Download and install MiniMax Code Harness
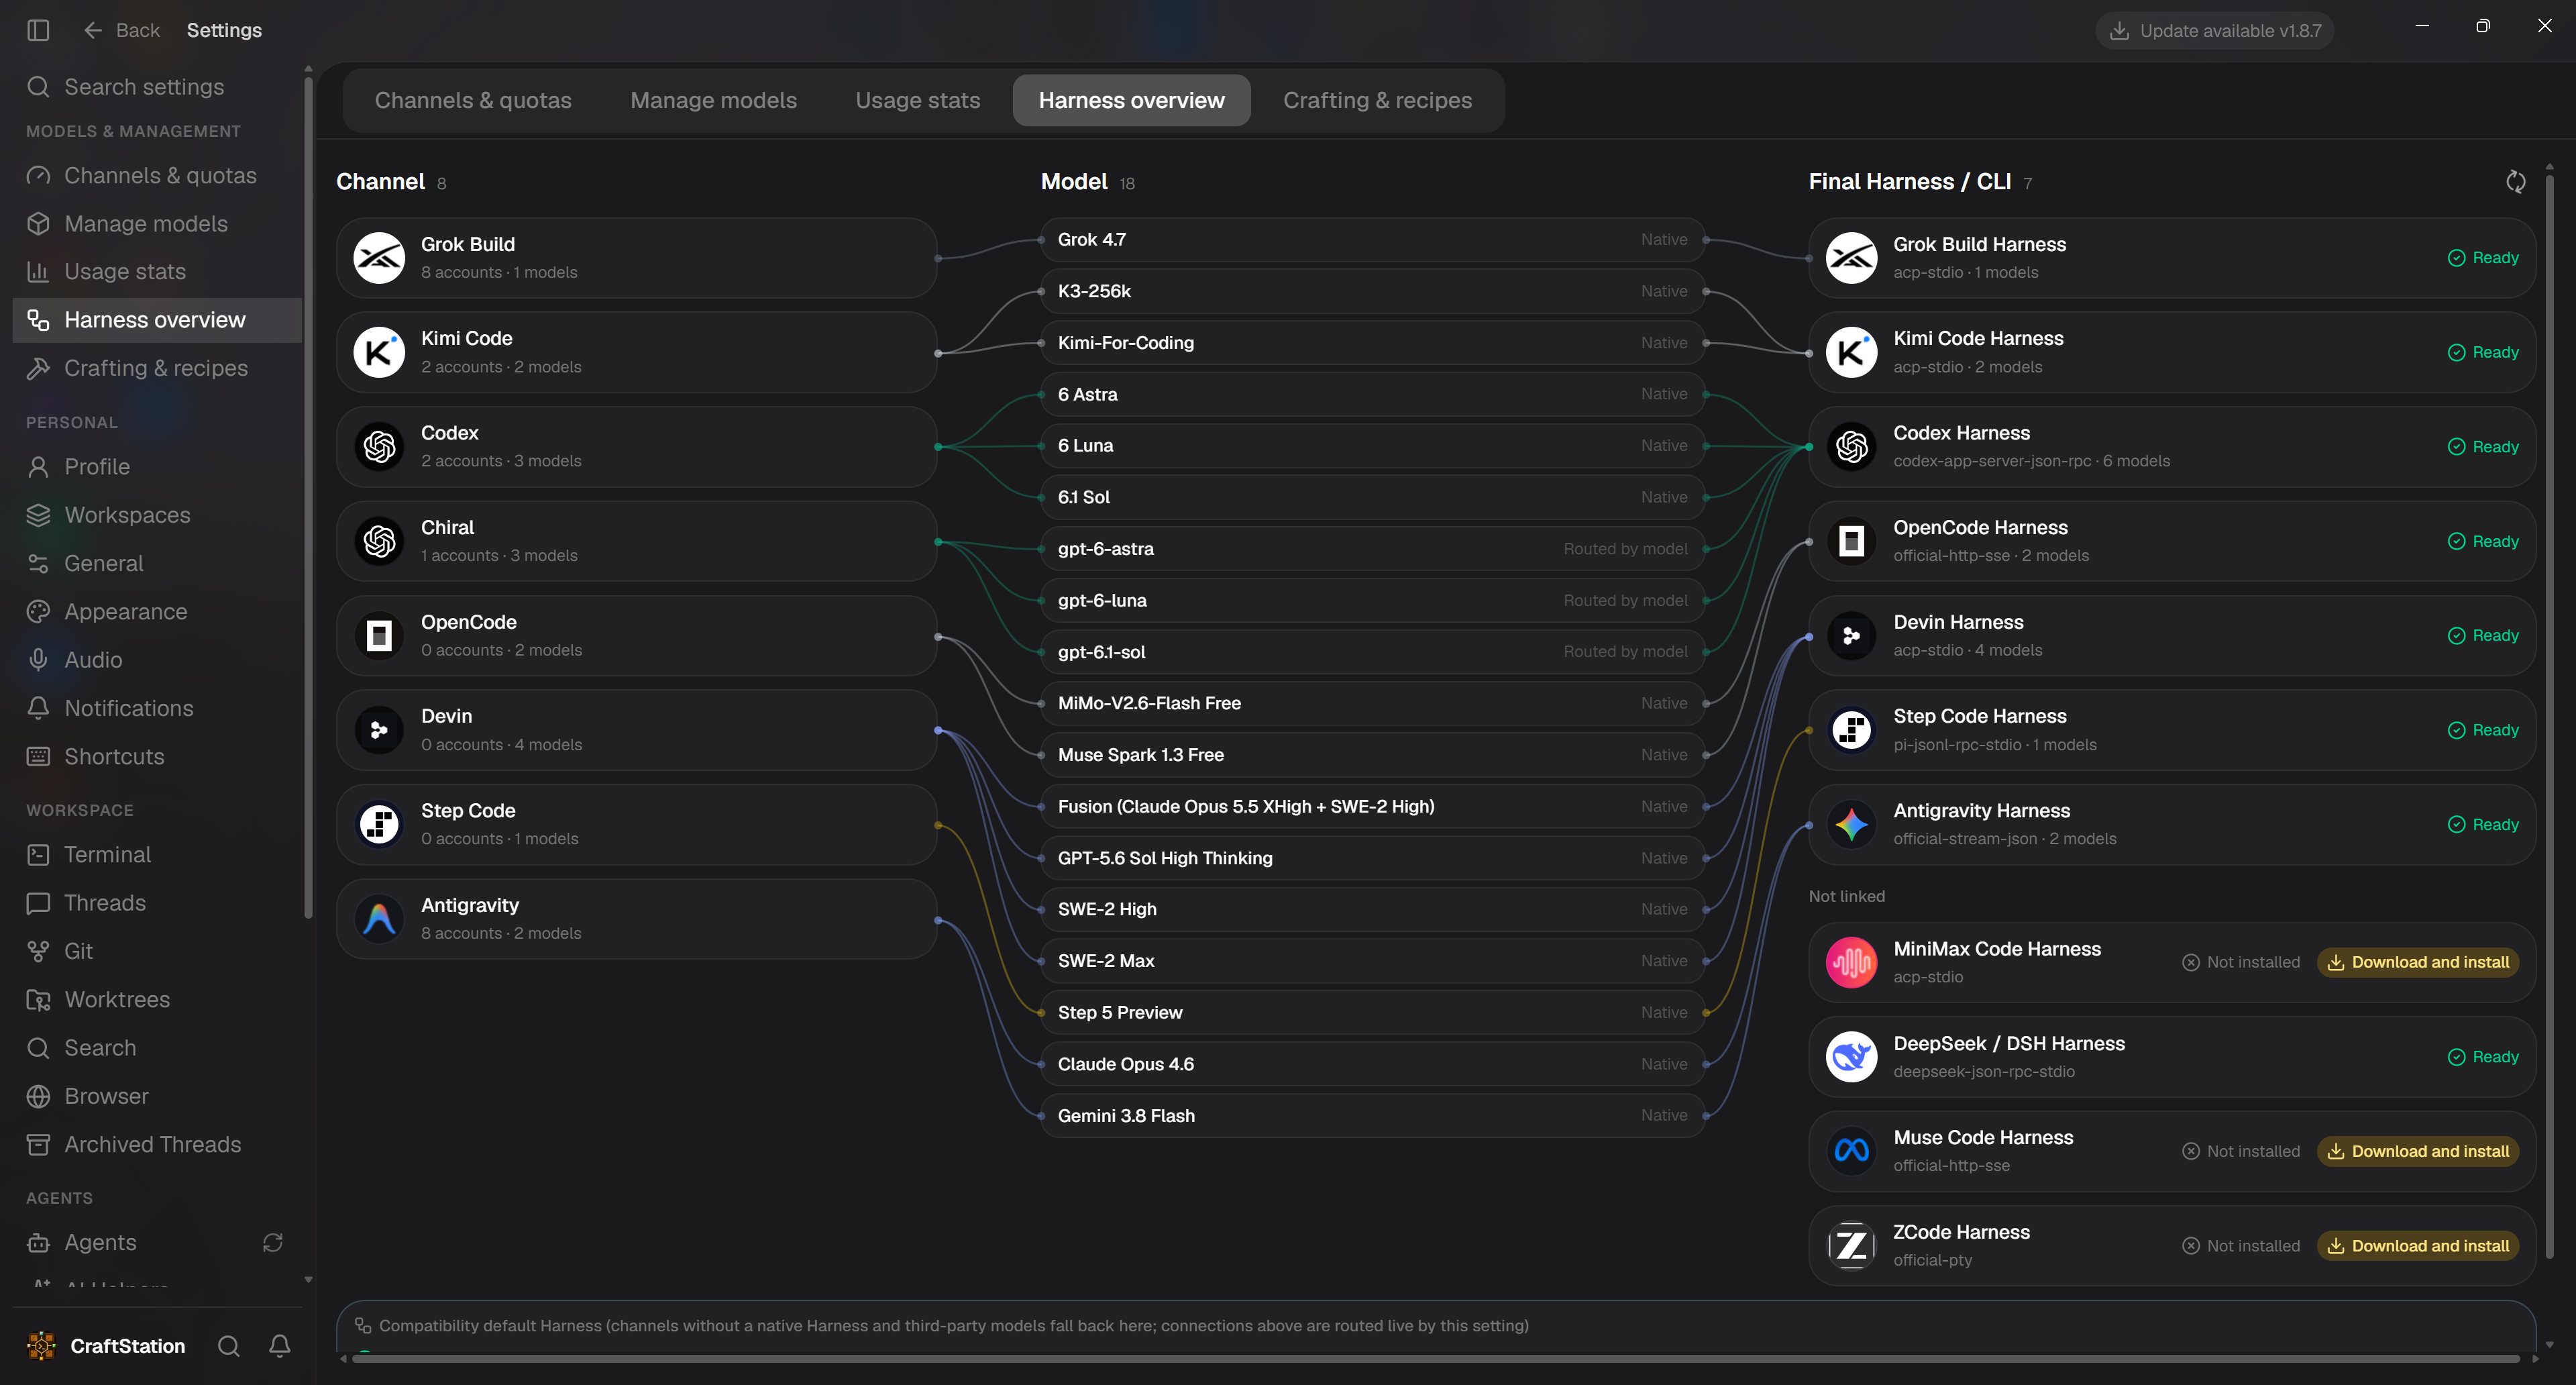2576x1385 pixels. (2418, 962)
